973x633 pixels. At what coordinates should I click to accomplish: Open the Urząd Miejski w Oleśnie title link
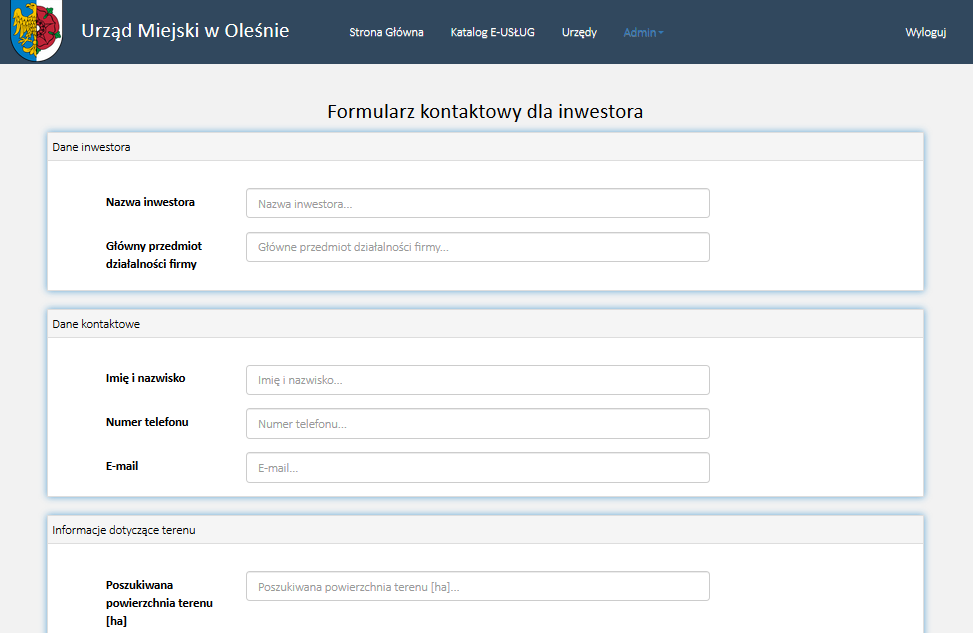click(185, 31)
